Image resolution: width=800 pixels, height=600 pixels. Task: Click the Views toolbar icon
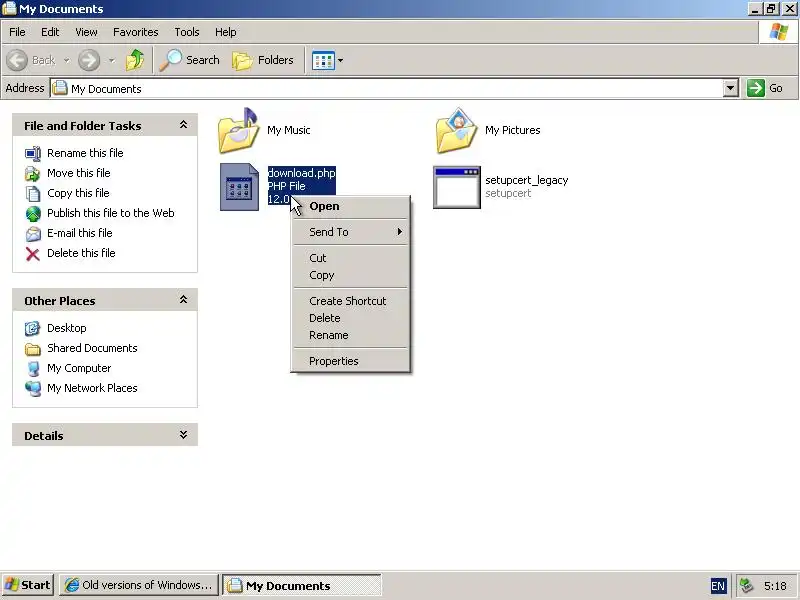click(323, 61)
